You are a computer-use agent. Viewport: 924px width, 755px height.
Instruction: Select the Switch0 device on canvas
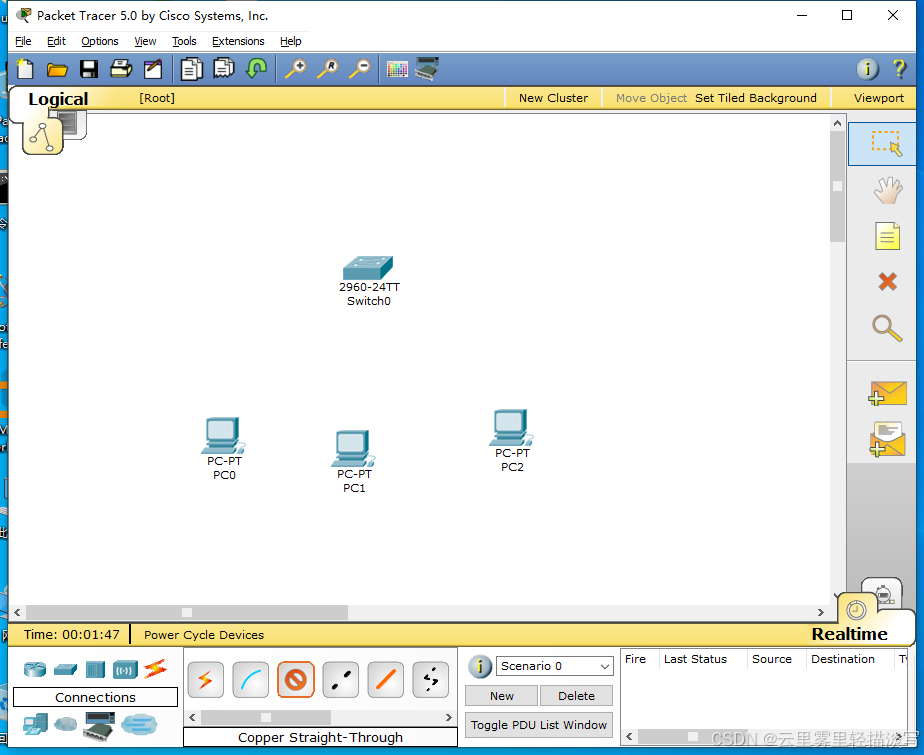click(x=368, y=268)
